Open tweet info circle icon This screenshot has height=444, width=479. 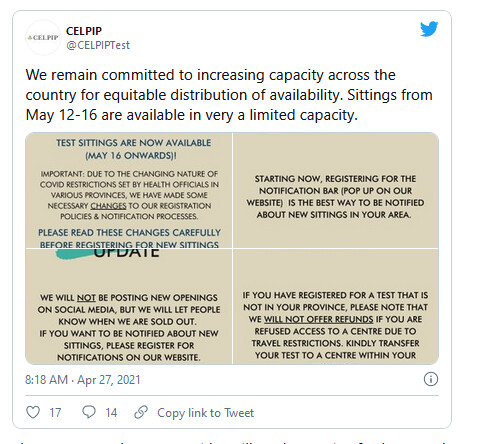(431, 379)
